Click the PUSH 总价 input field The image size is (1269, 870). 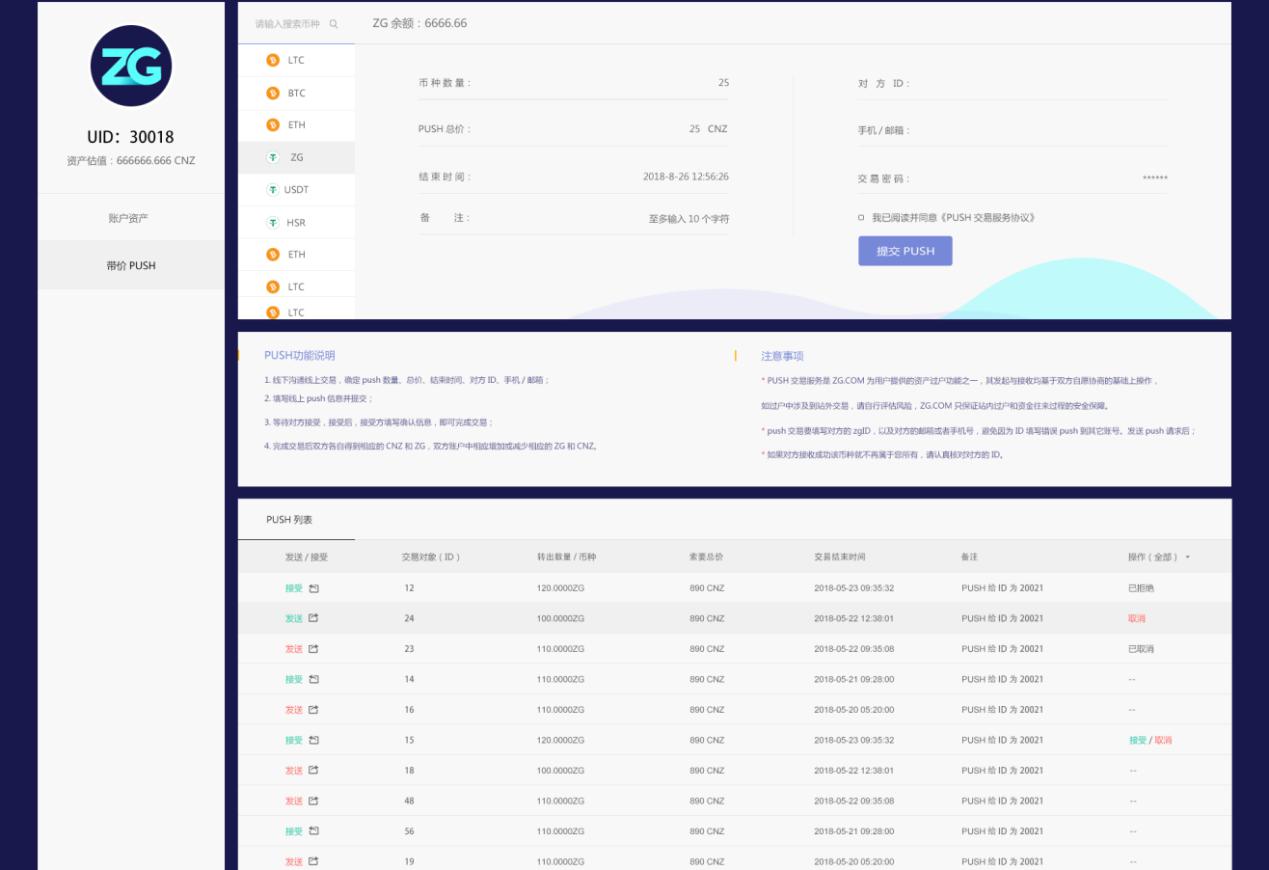tap(573, 129)
